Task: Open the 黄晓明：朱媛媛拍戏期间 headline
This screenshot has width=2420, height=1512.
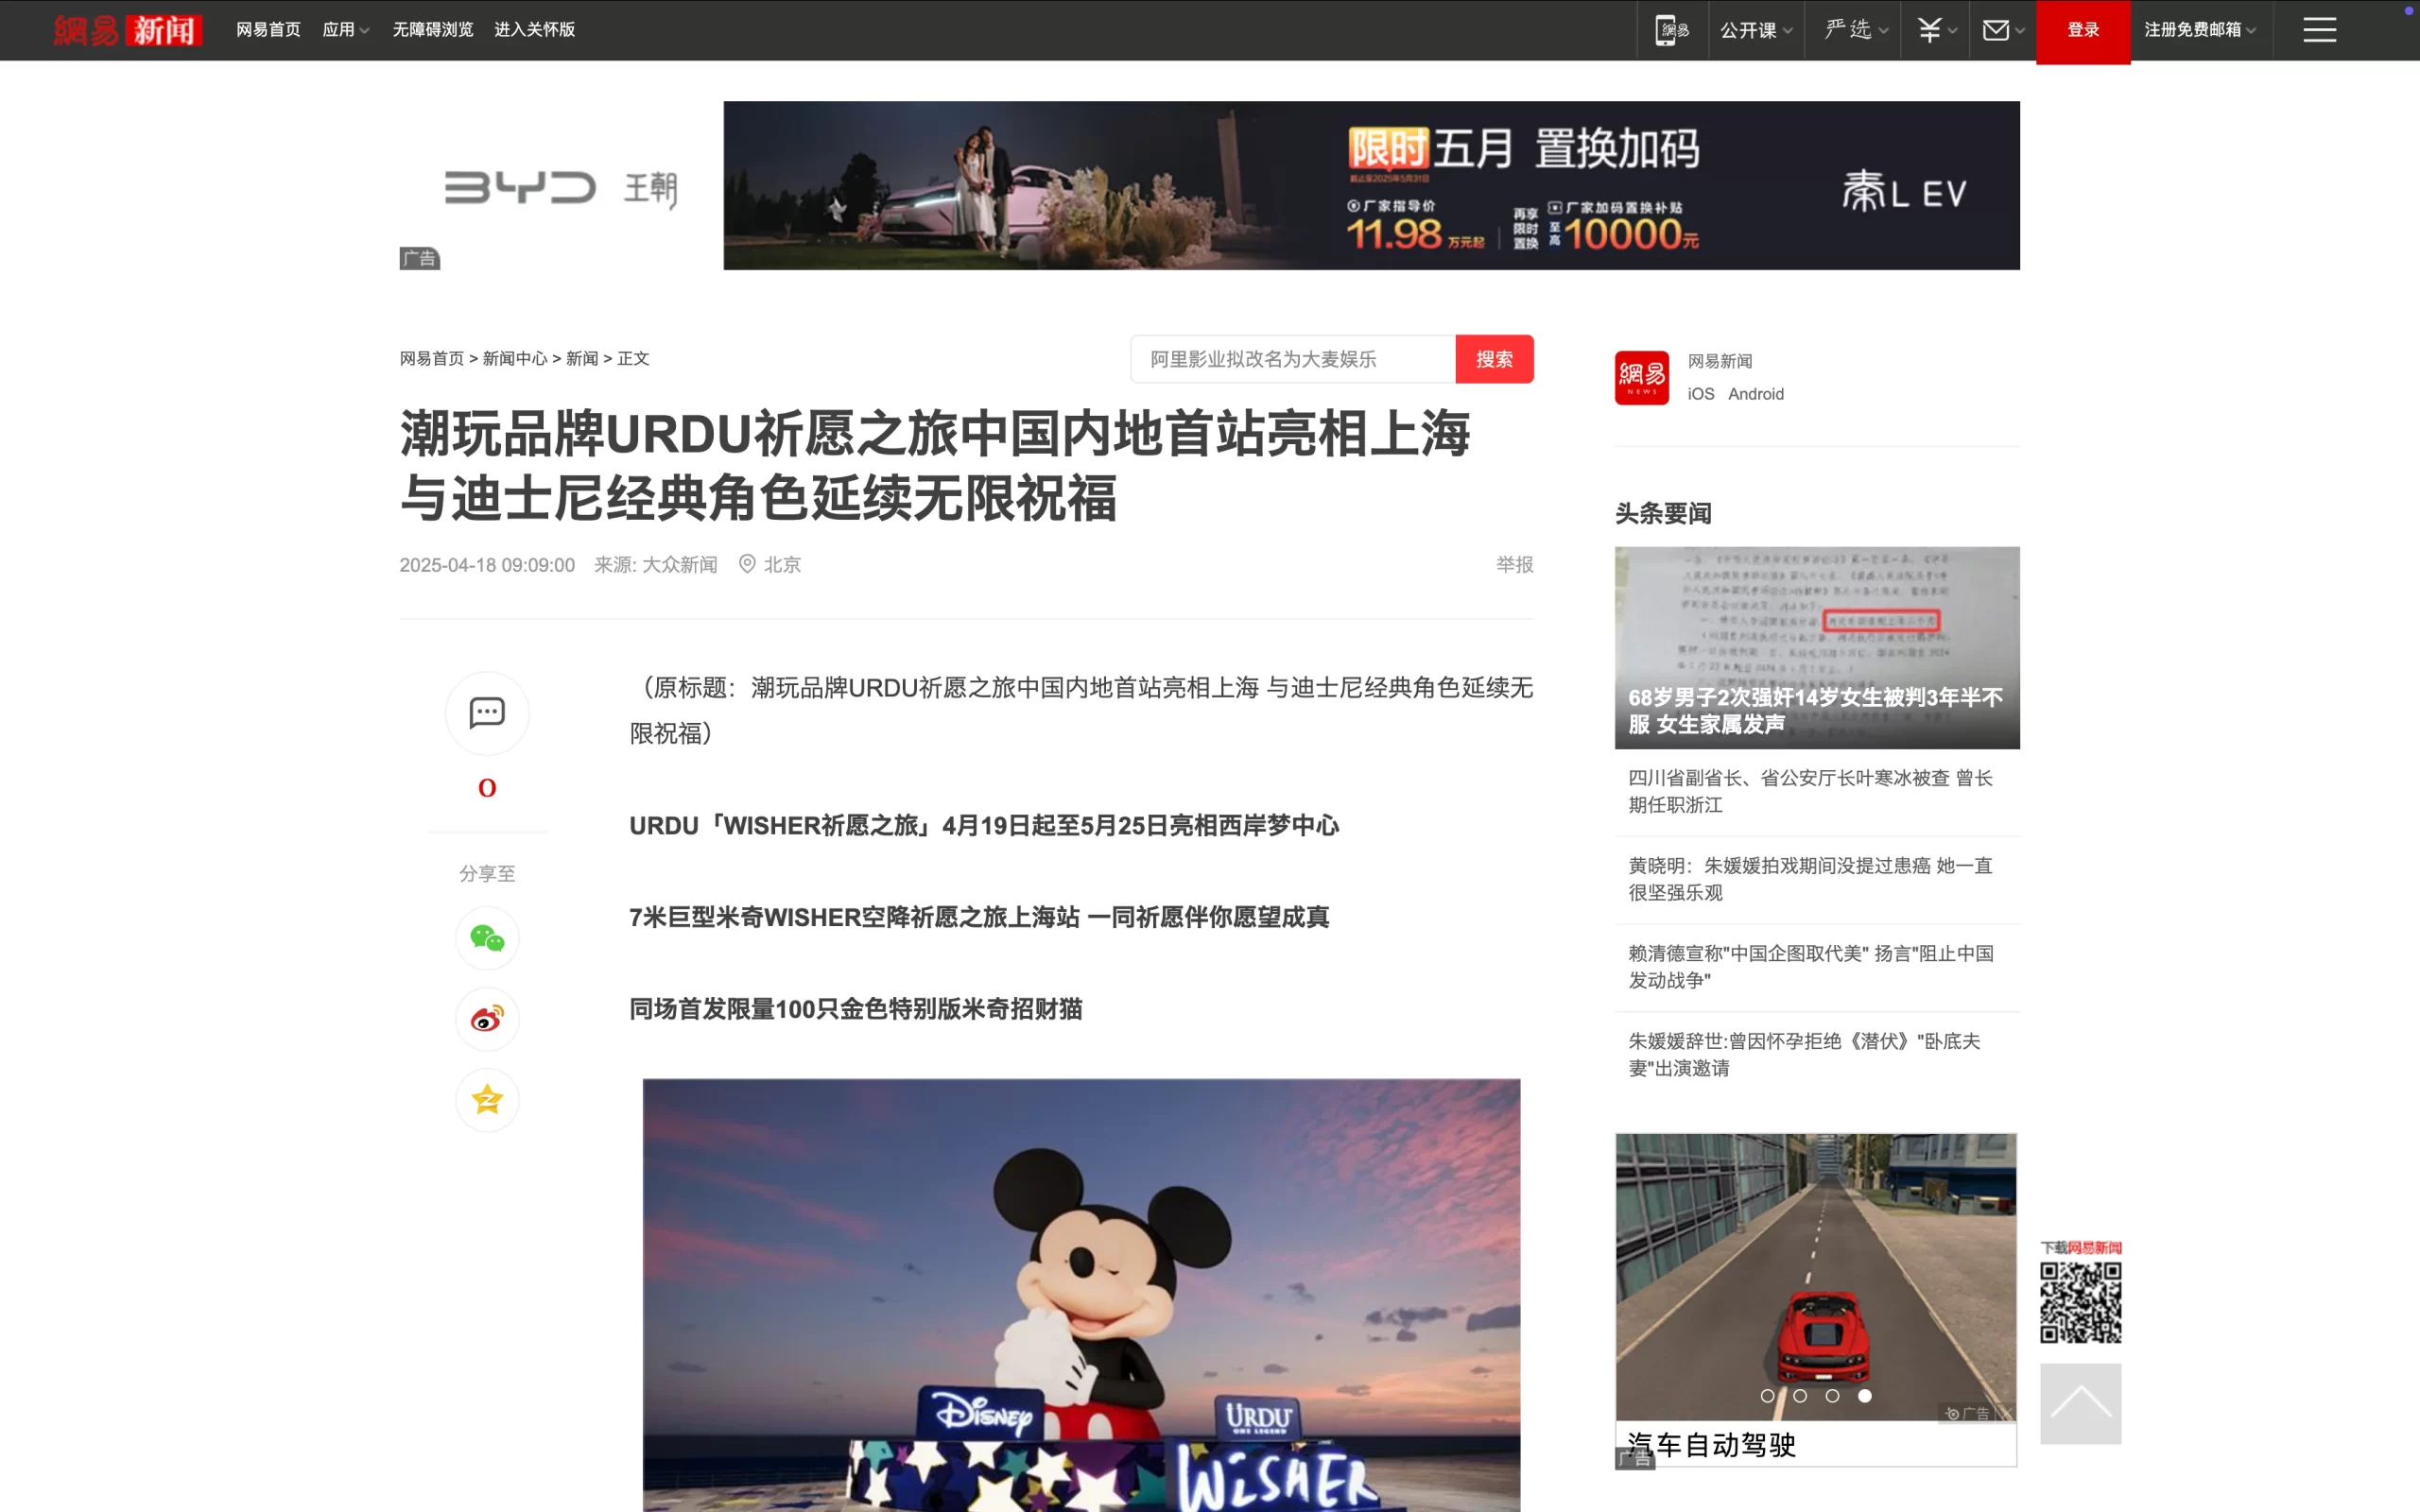Action: point(1810,879)
